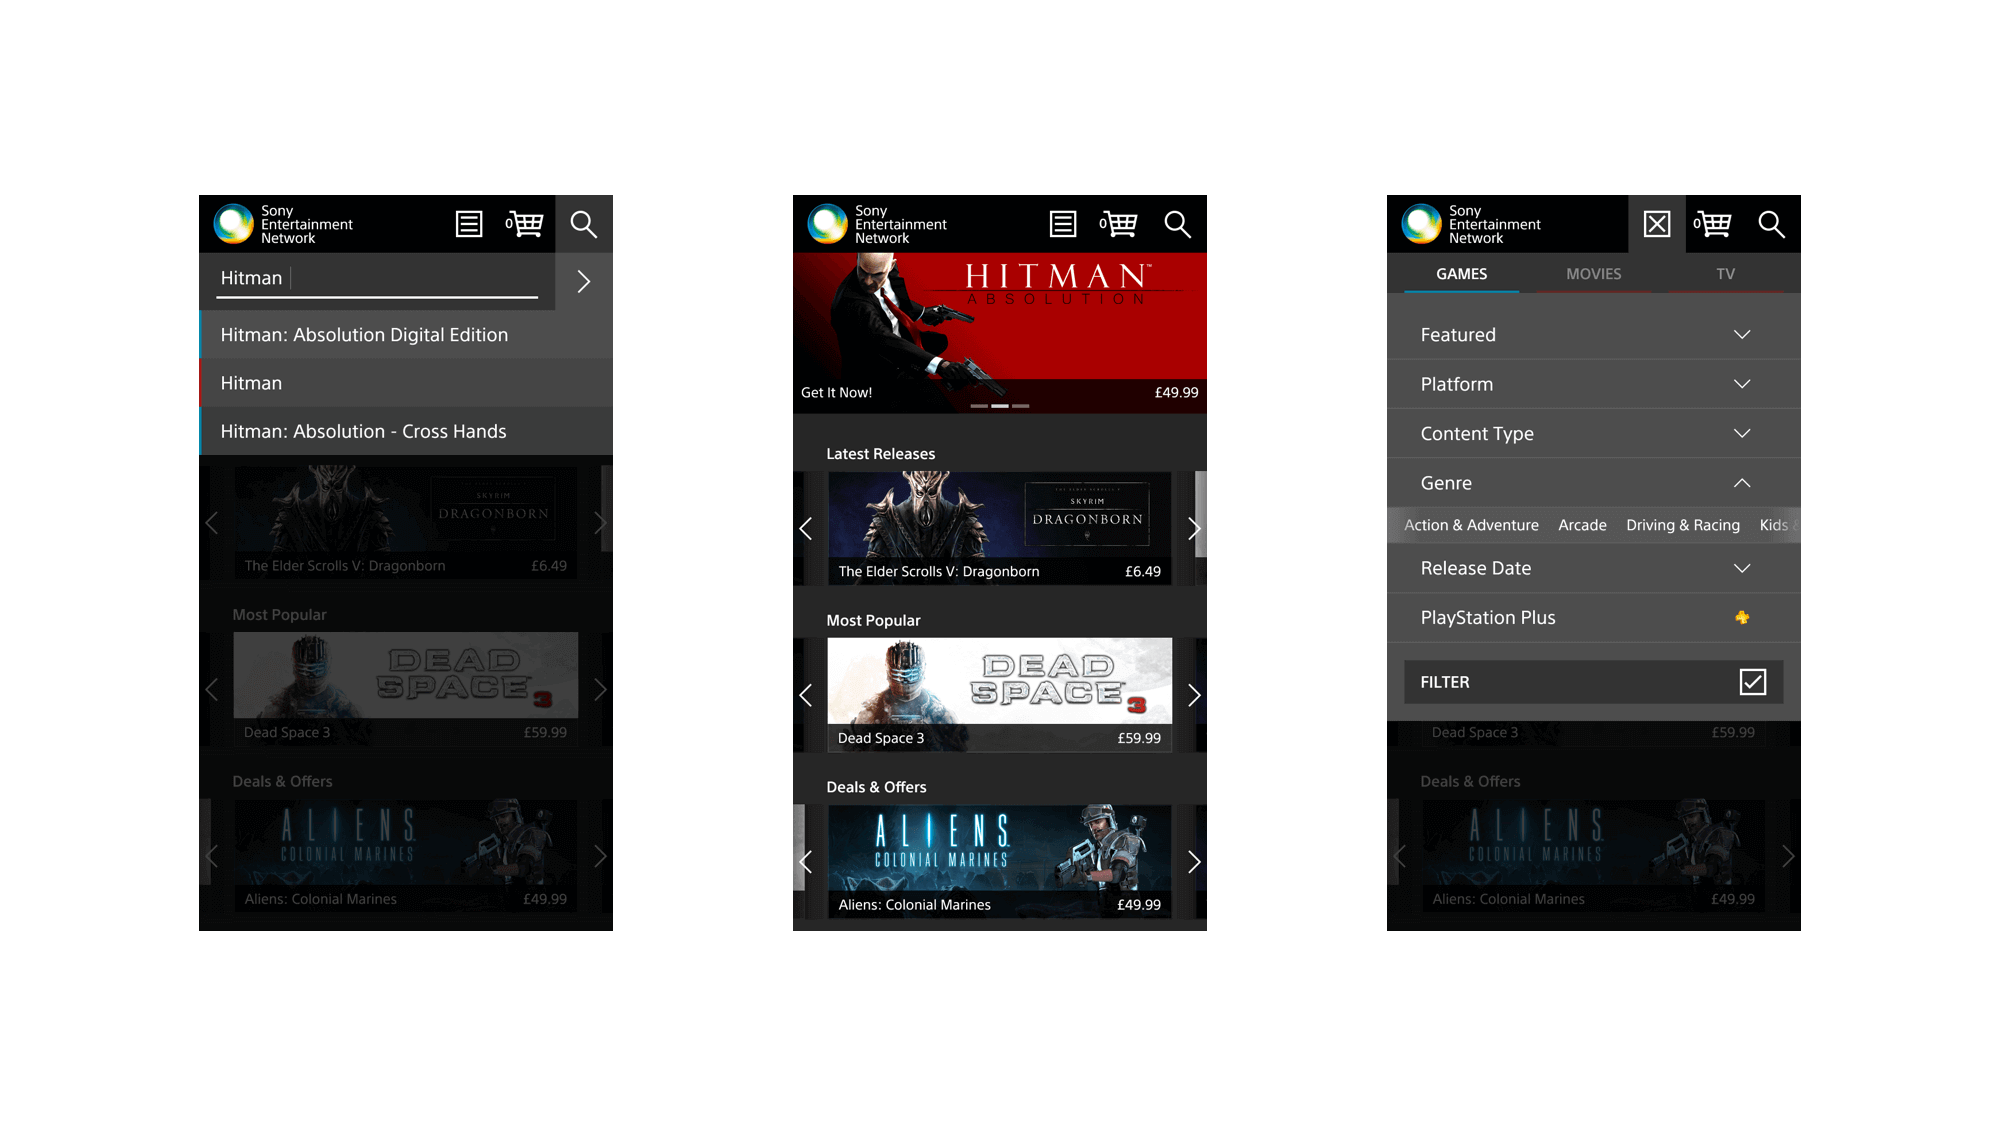Click the search icon on right screen
The image size is (2000, 1125).
[x=1773, y=223]
